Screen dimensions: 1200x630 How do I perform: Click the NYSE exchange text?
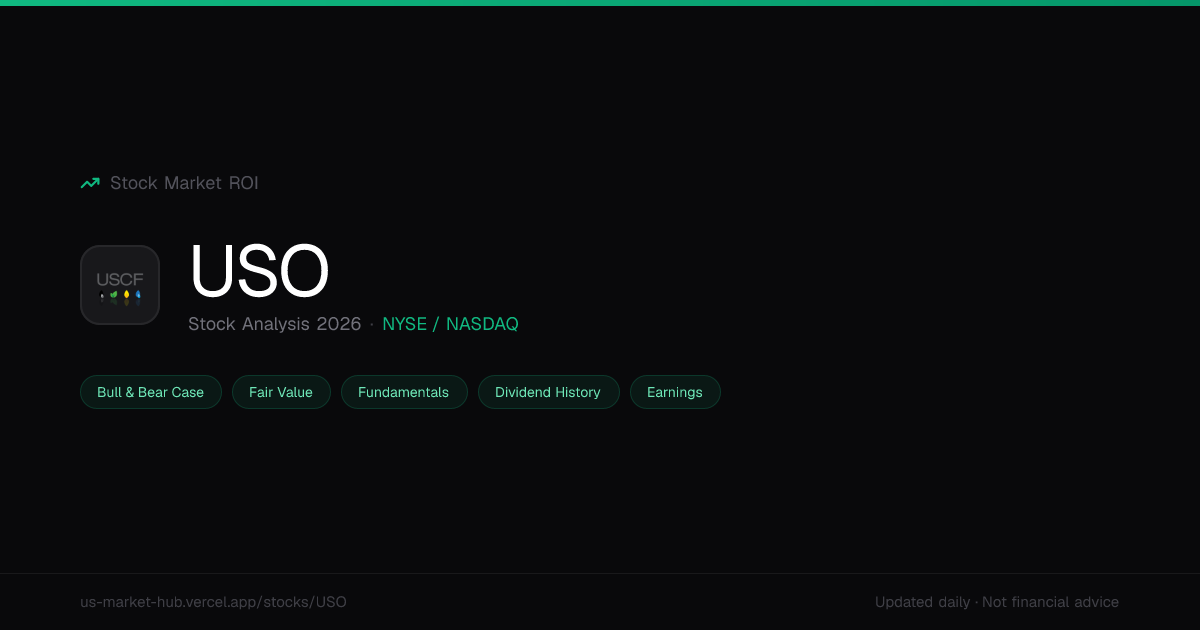404,324
